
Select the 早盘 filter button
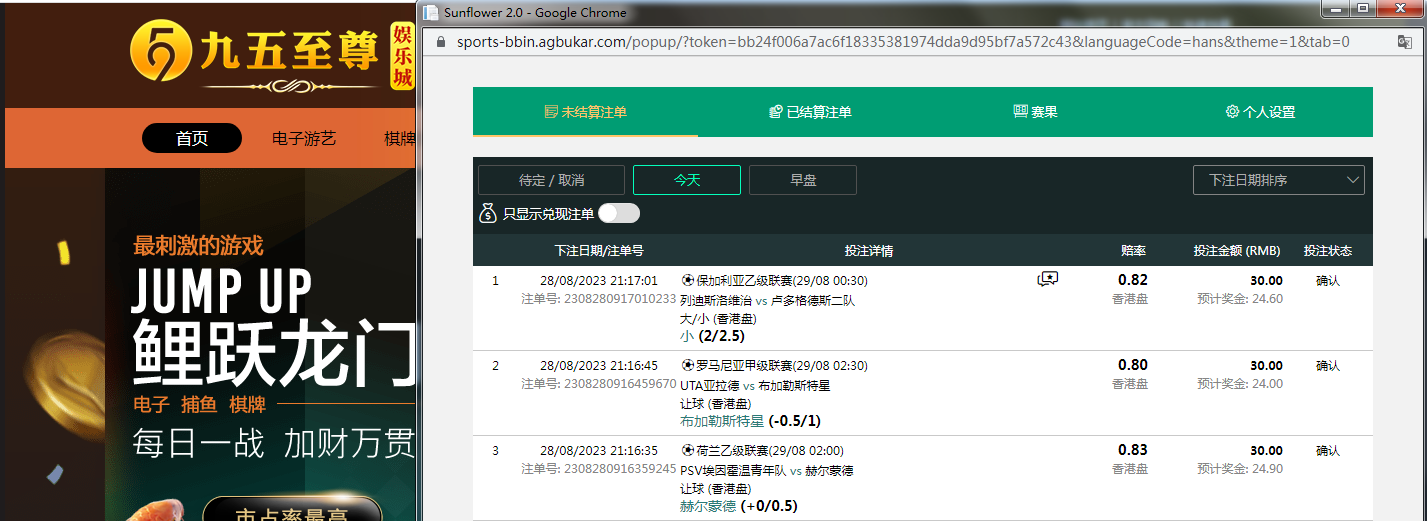[x=803, y=180]
